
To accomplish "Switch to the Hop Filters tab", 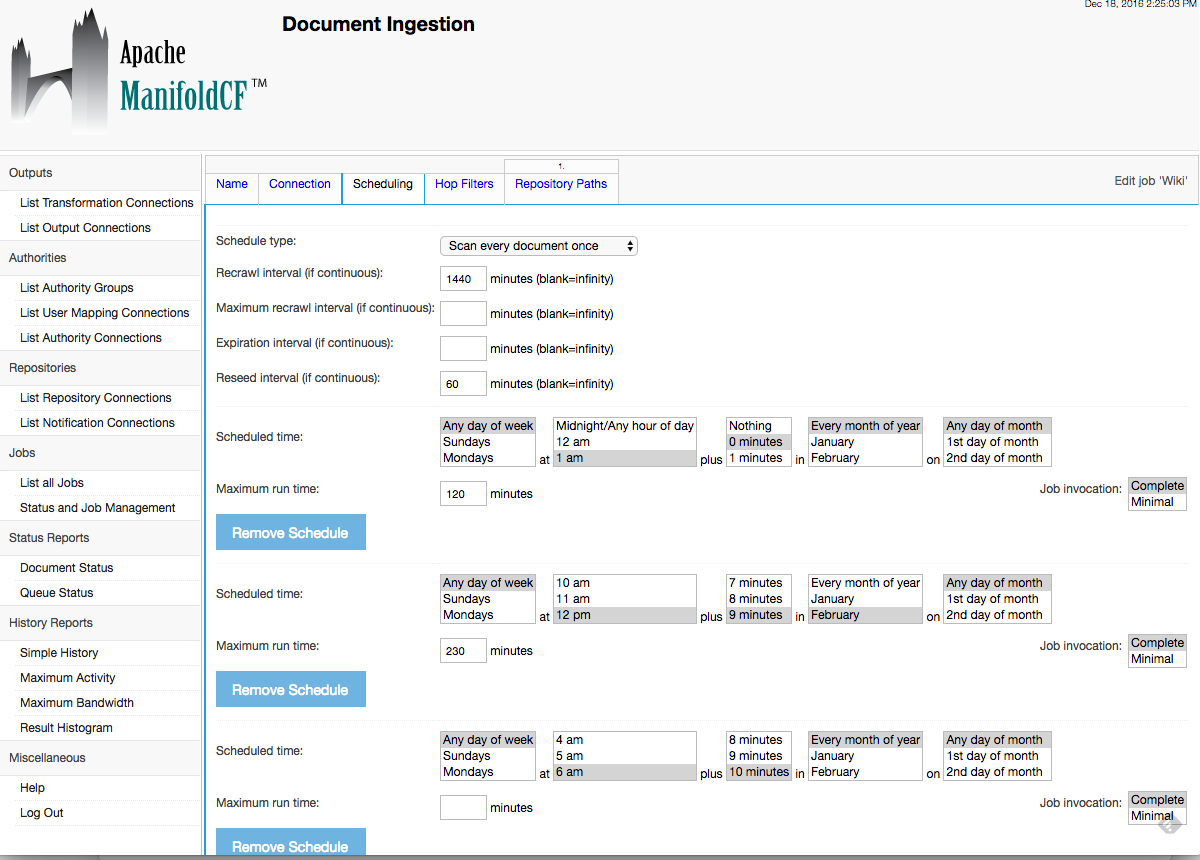I will (x=464, y=184).
